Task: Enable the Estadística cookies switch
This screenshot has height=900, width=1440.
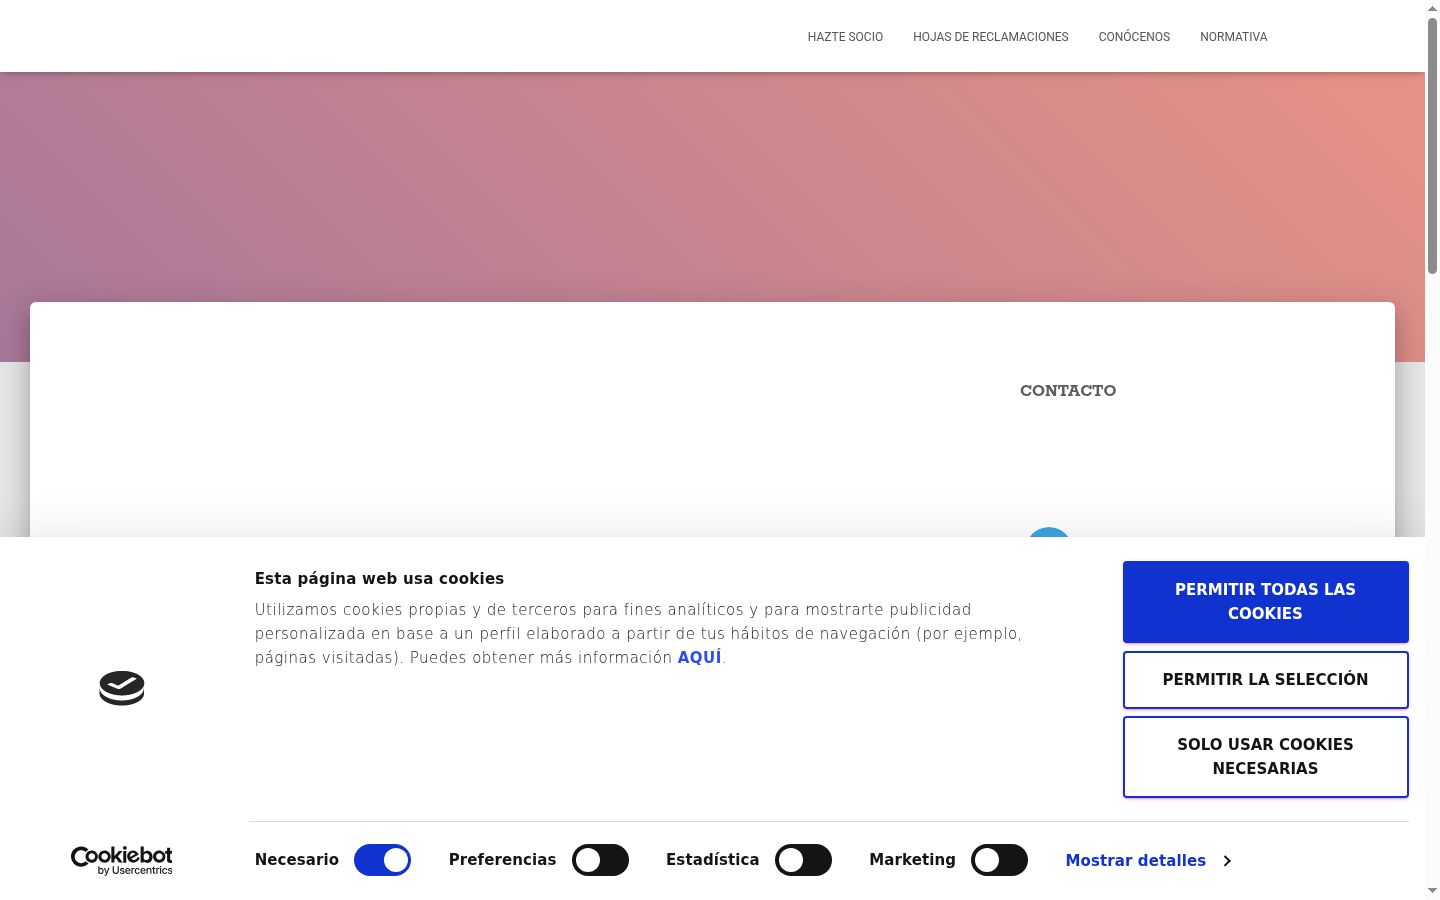Action: point(803,860)
